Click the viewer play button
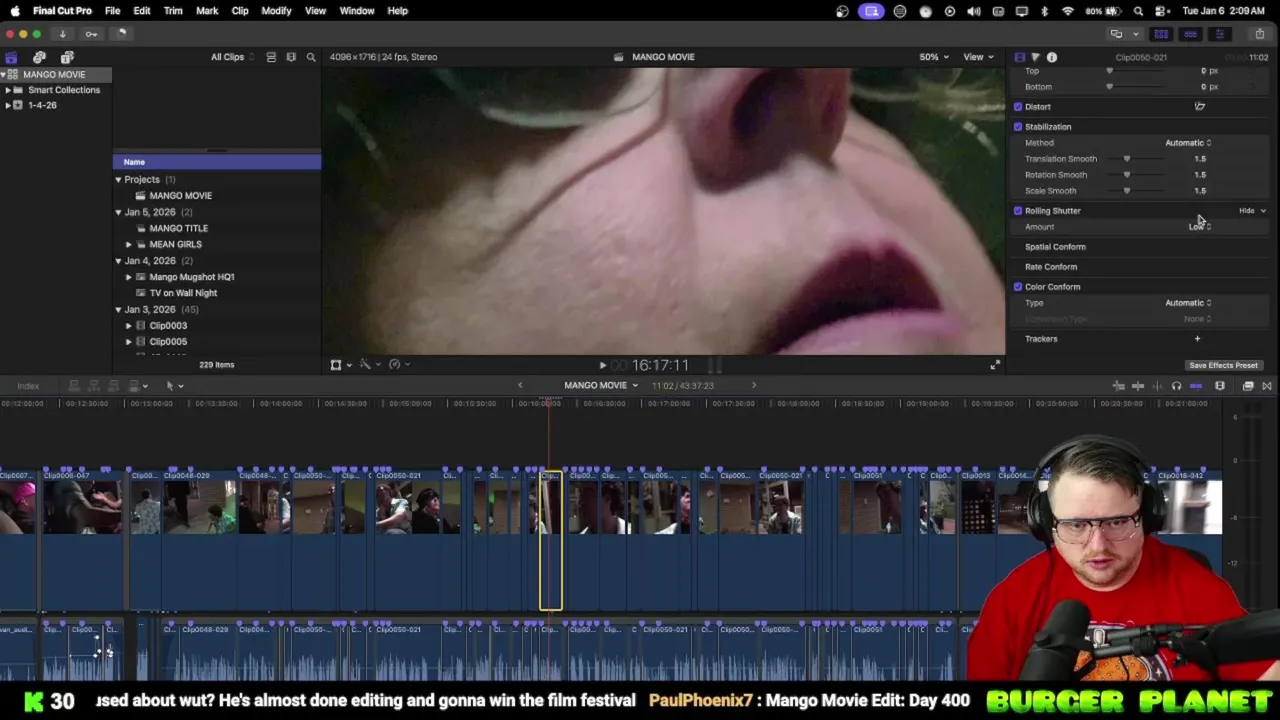This screenshot has height=720, width=1280. (602, 366)
